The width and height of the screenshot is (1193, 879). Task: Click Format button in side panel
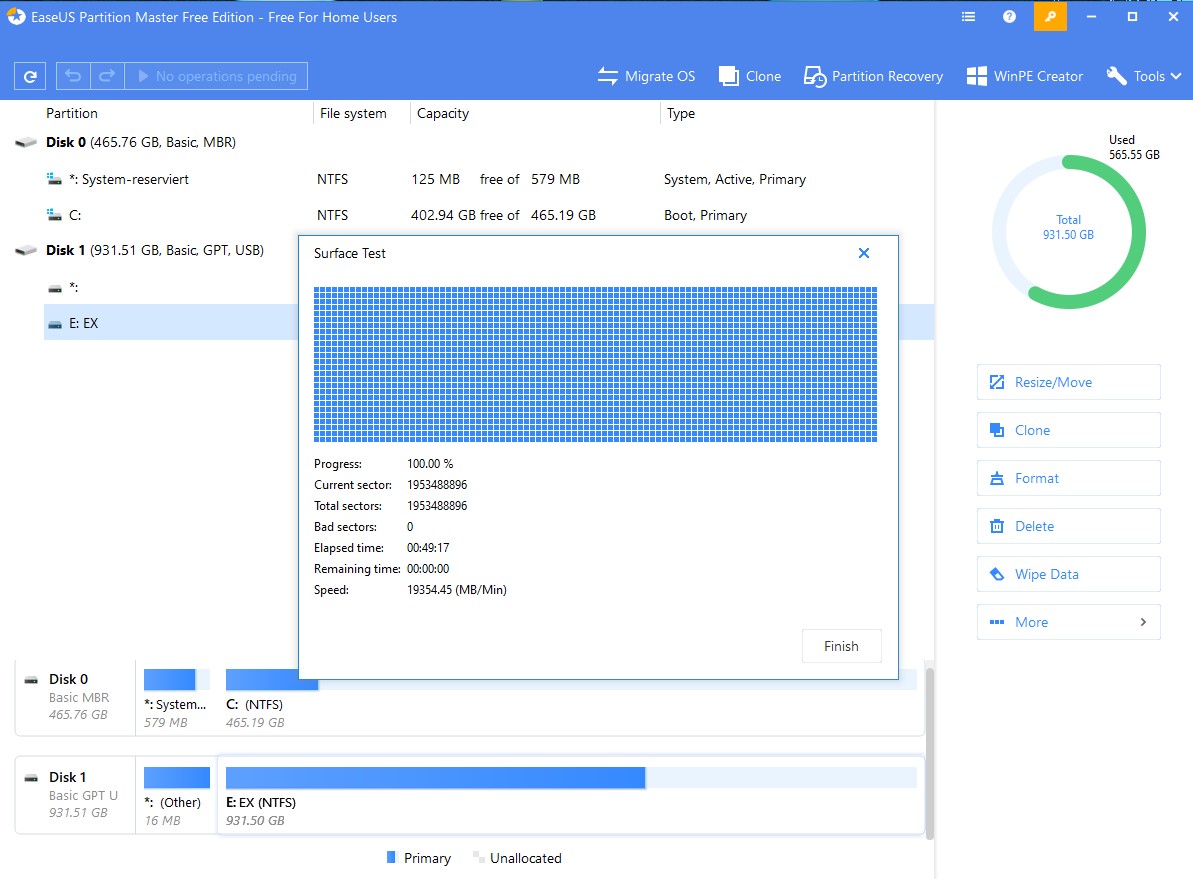tap(1068, 478)
